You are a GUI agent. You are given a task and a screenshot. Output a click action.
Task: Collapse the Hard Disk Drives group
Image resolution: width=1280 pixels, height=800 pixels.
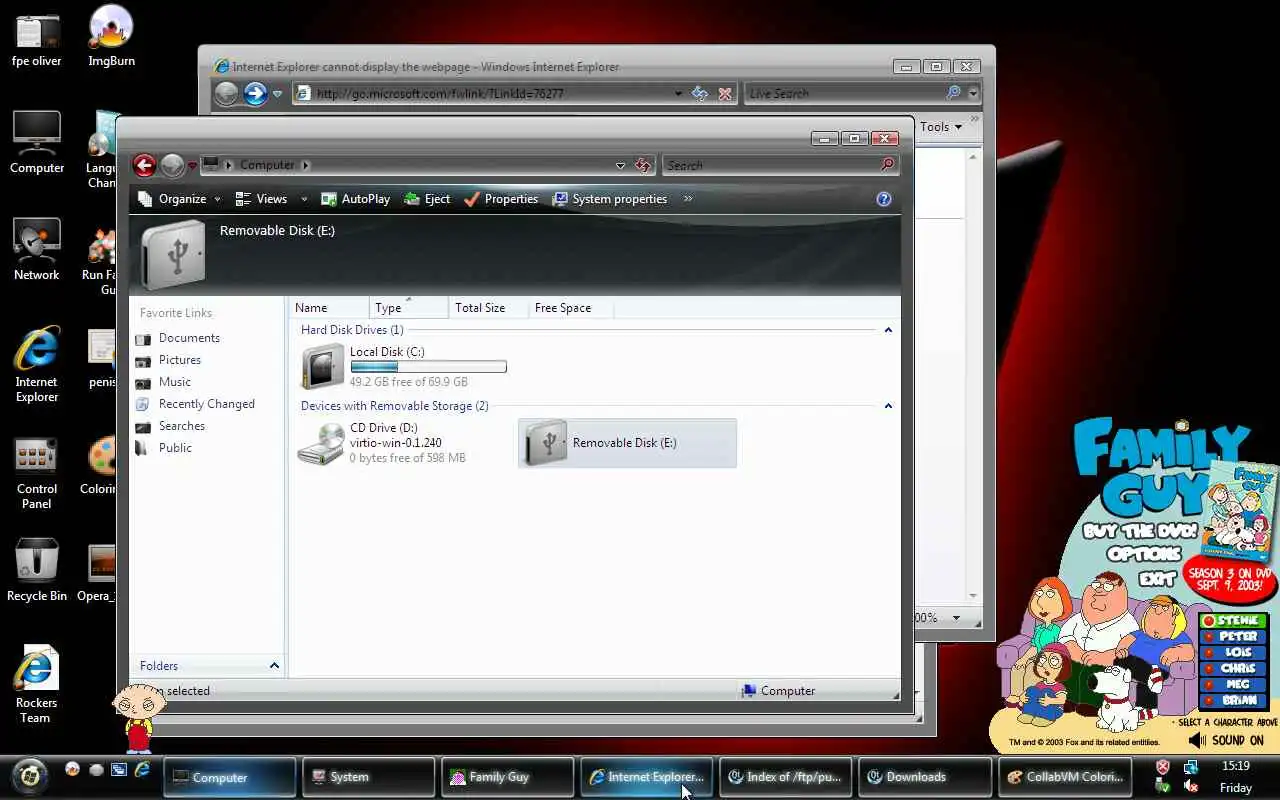point(888,330)
